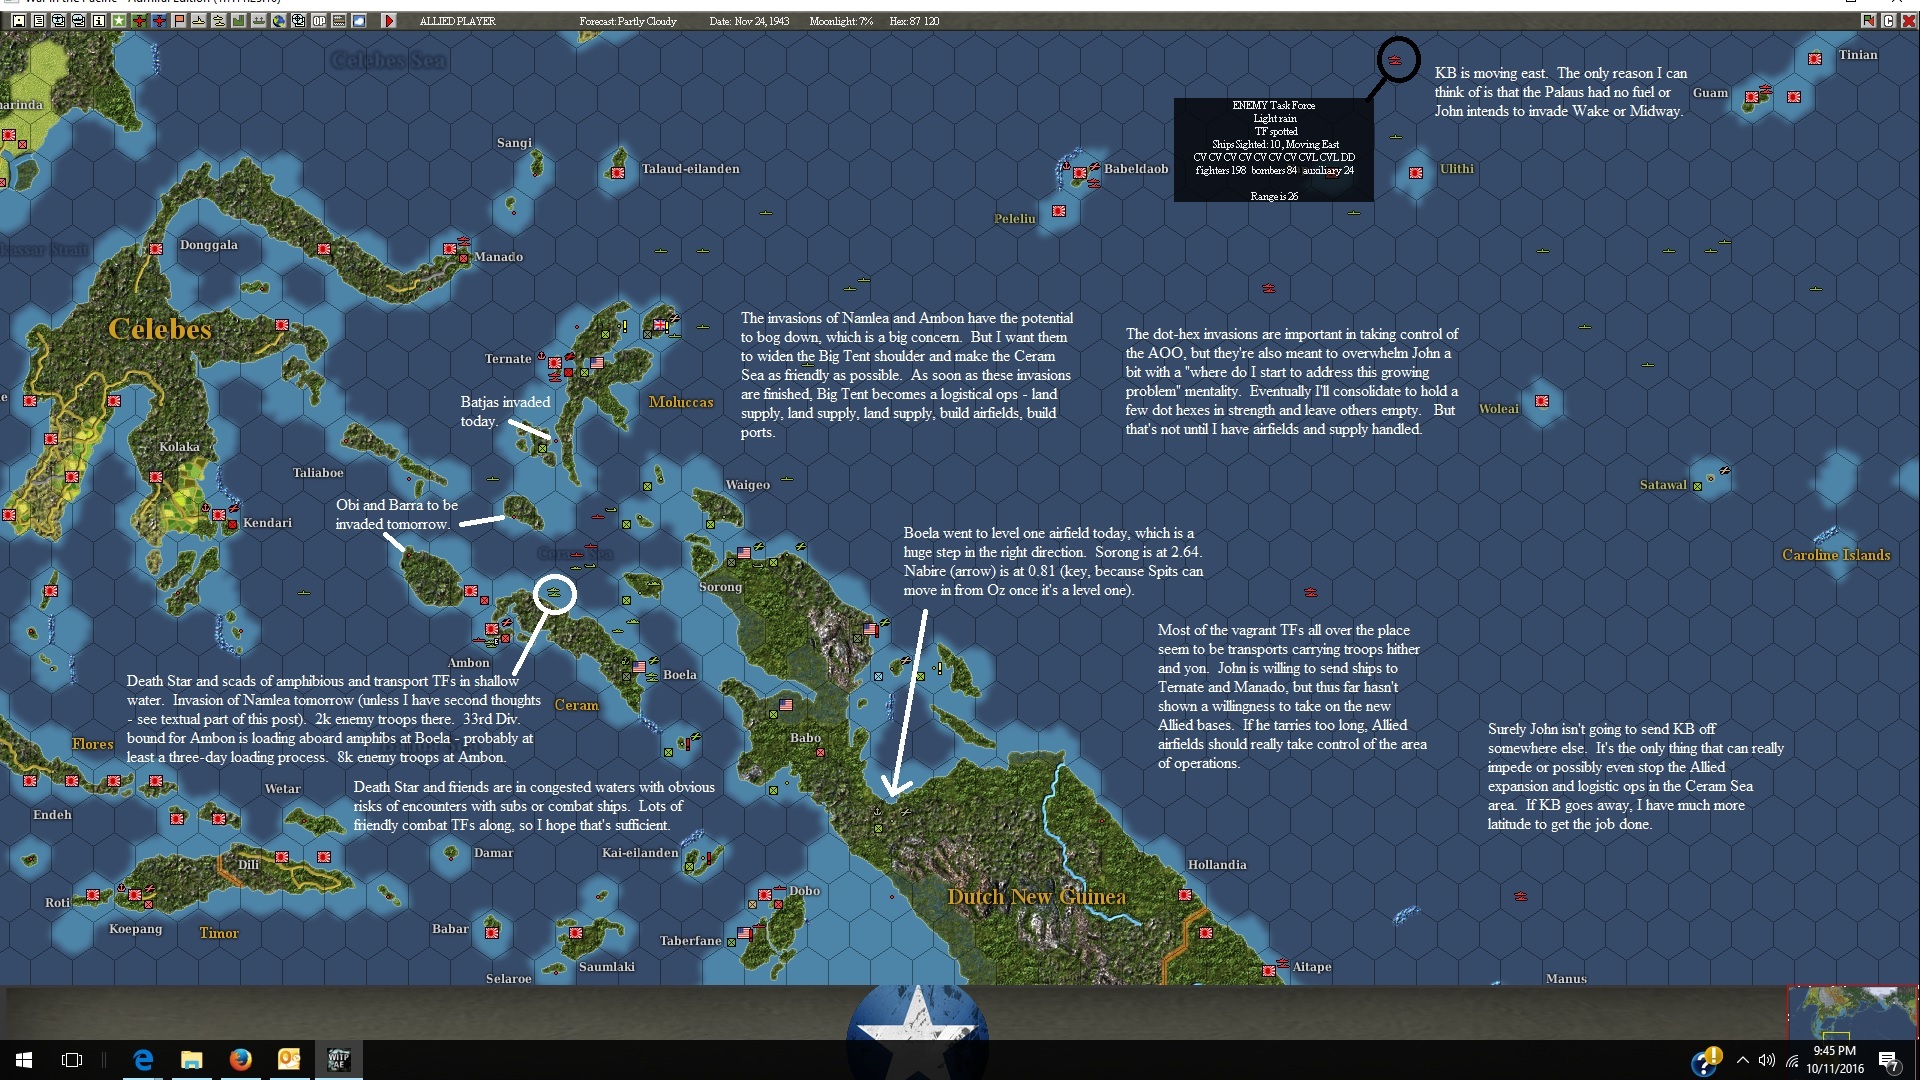The image size is (1920, 1080).
Task: Open the document list toolbar icon
Action: click(x=38, y=20)
